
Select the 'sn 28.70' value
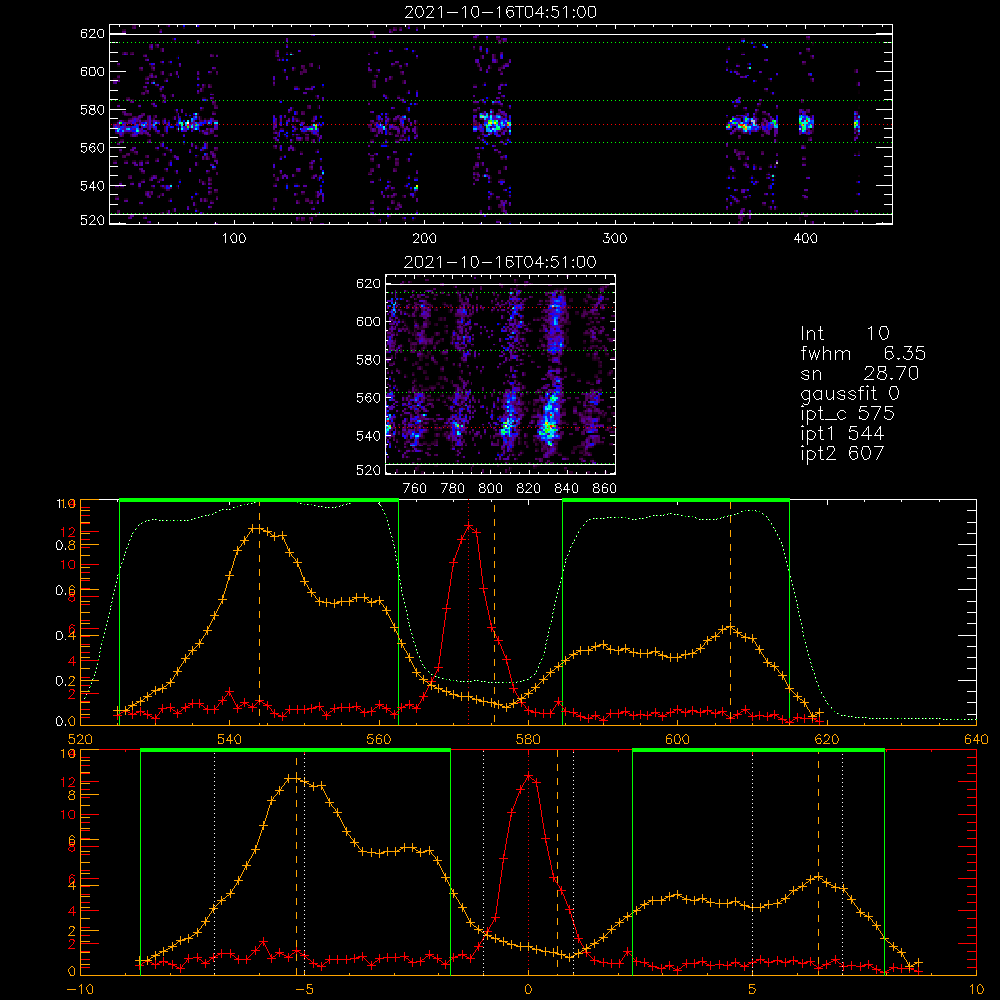click(x=860, y=373)
